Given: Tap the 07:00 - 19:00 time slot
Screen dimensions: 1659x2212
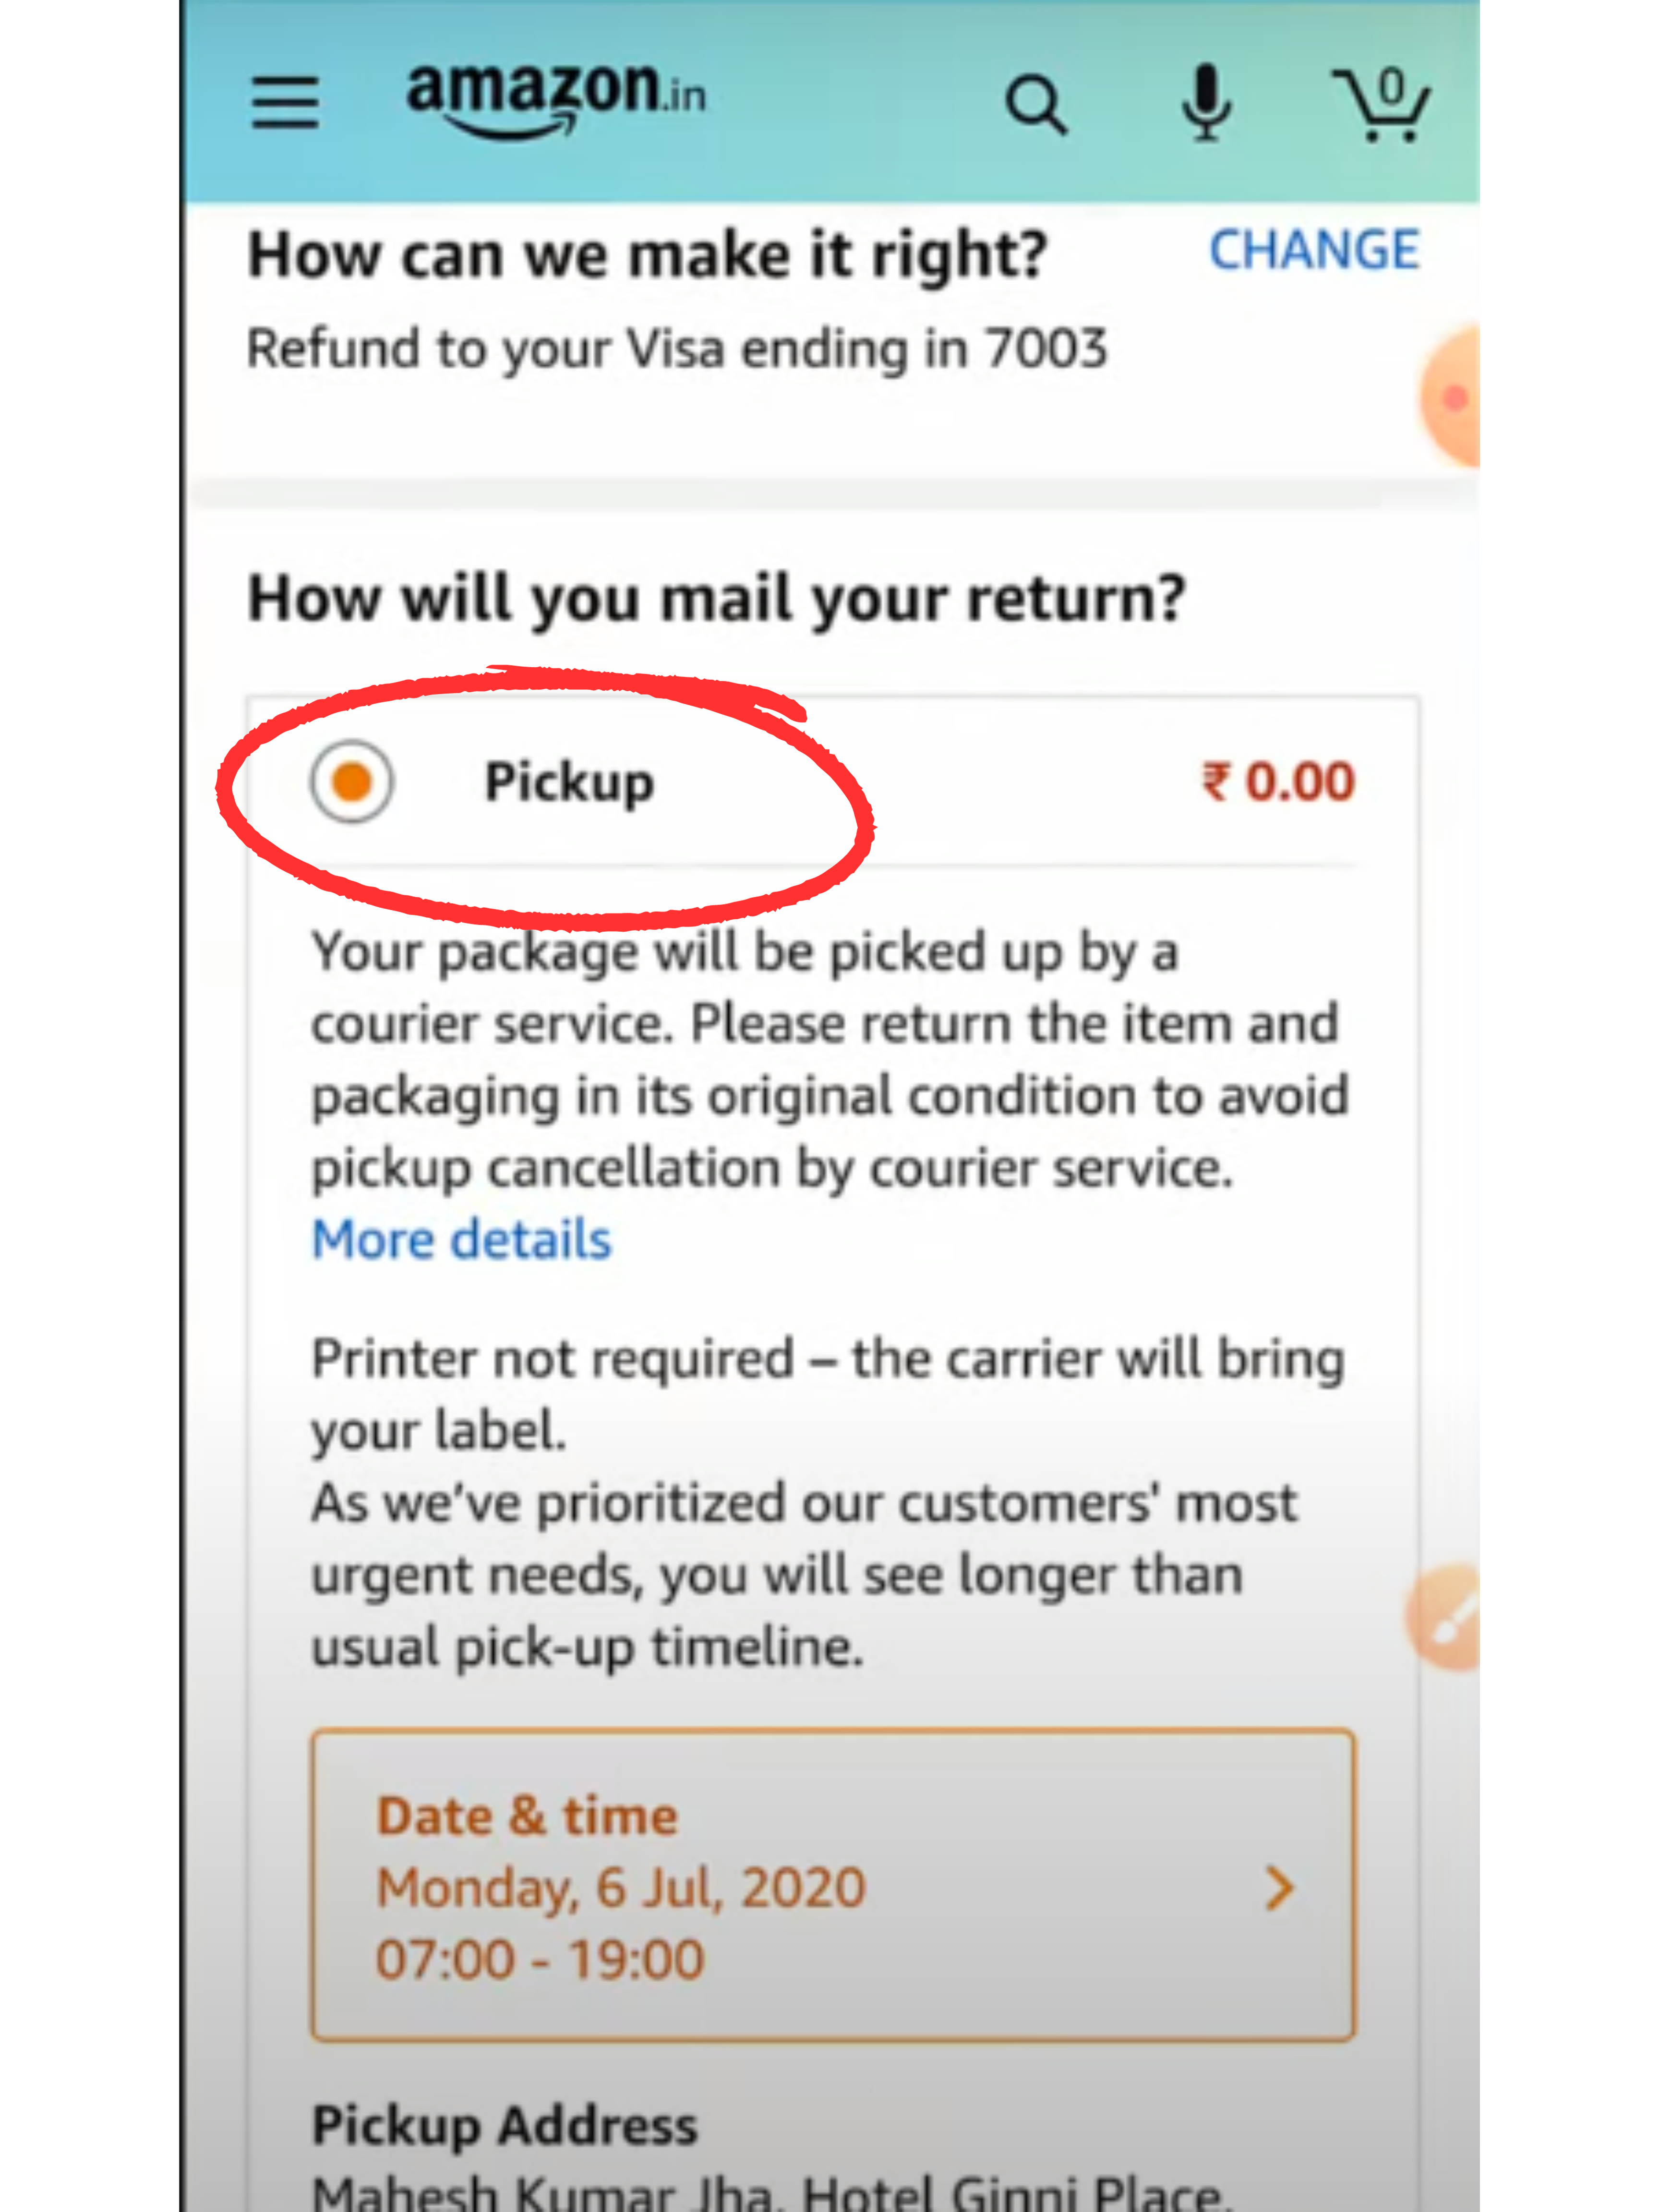Looking at the screenshot, I should (540, 1959).
